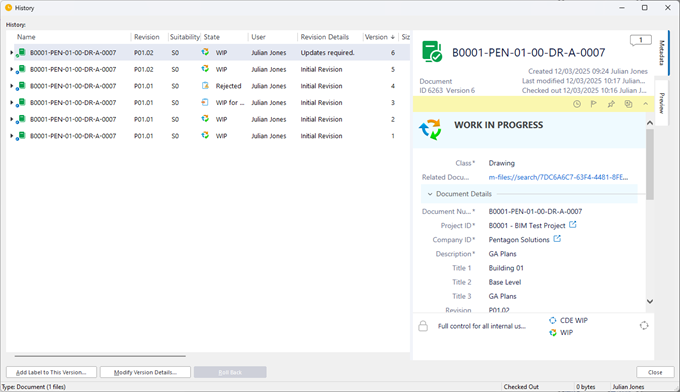Open the Related Documents m-files link
This screenshot has width=680, height=392.
click(558, 177)
